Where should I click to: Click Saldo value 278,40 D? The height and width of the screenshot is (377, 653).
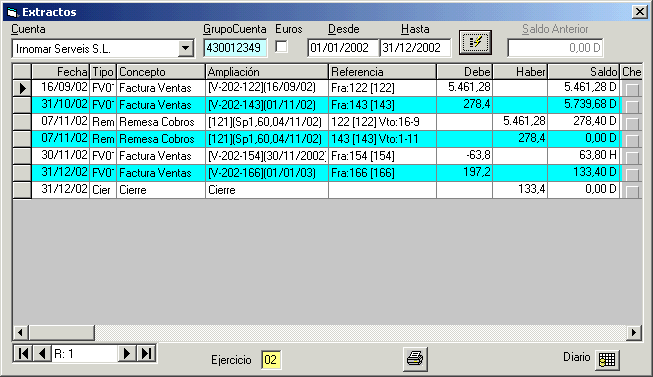pos(583,122)
